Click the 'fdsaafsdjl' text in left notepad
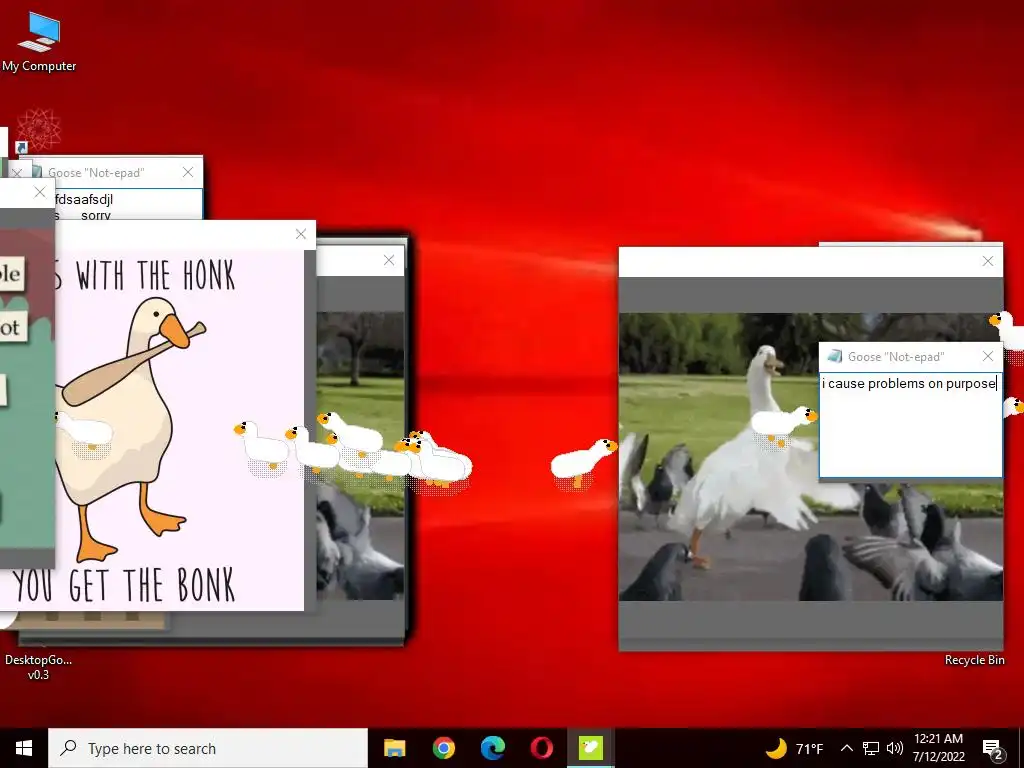 point(84,200)
